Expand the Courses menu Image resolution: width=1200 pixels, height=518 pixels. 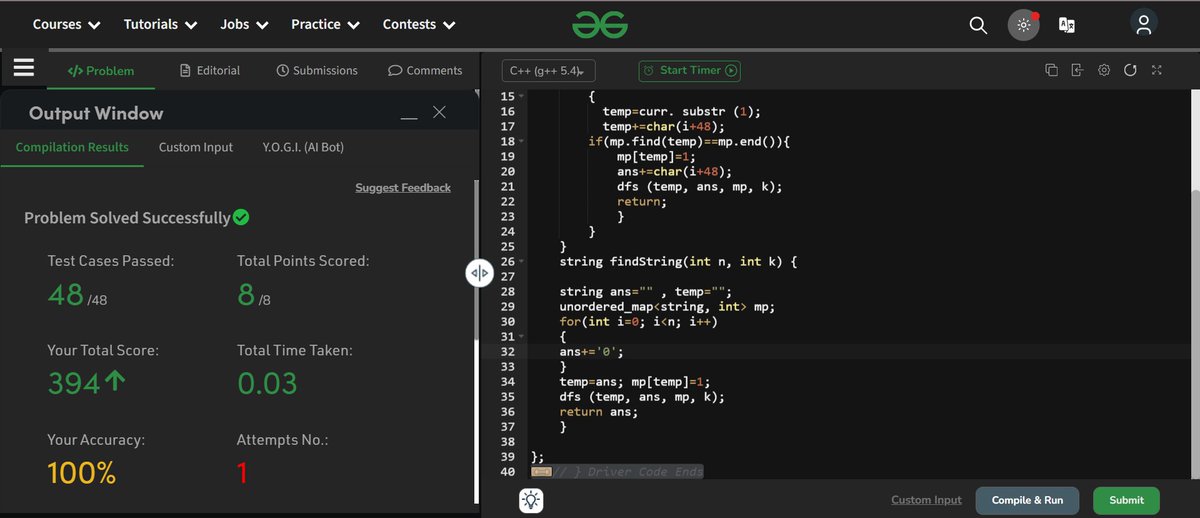[67, 24]
